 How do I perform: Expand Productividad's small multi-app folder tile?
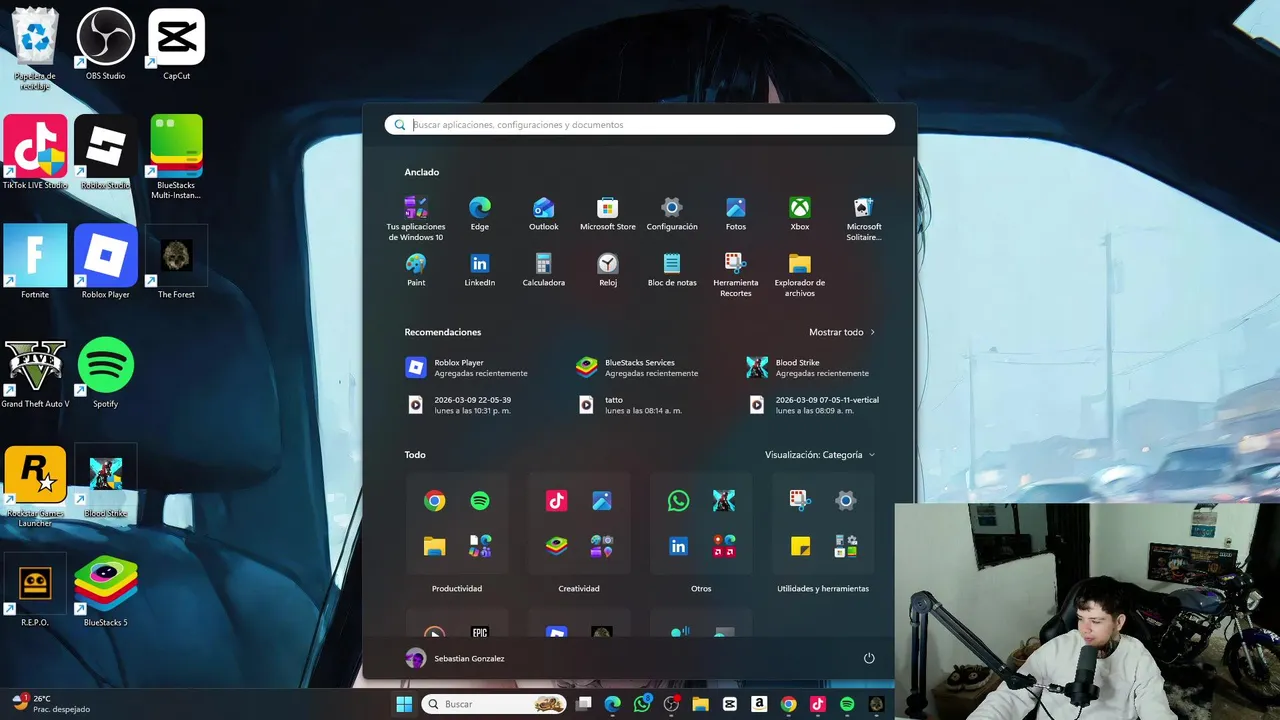coord(480,546)
